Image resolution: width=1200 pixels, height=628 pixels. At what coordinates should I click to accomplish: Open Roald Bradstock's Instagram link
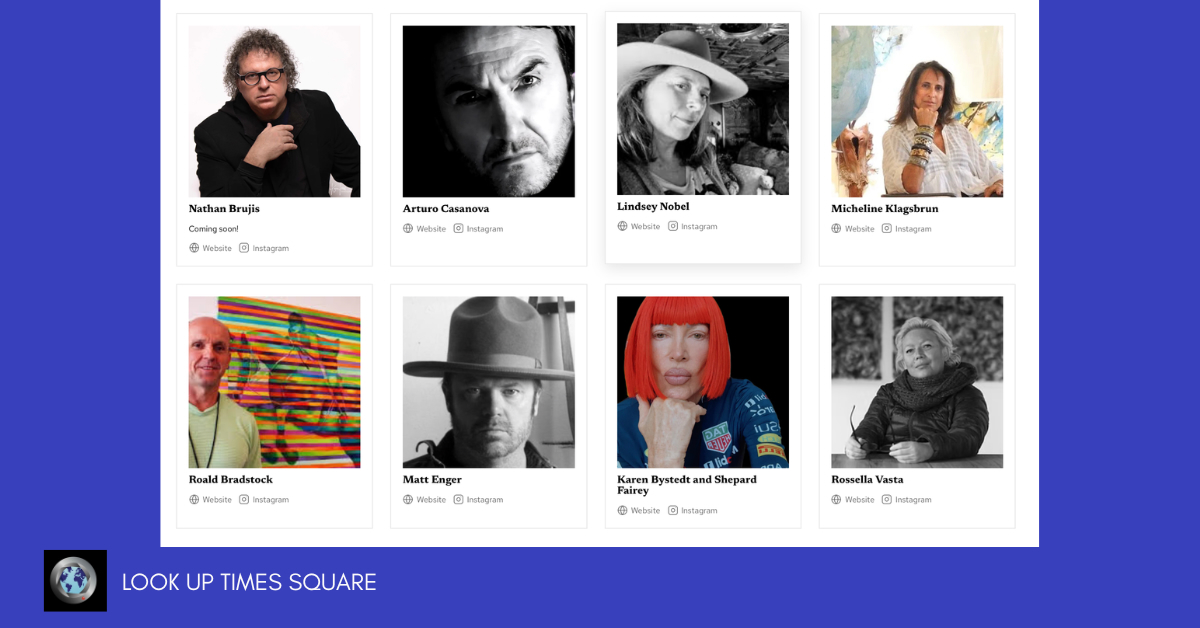click(x=270, y=500)
